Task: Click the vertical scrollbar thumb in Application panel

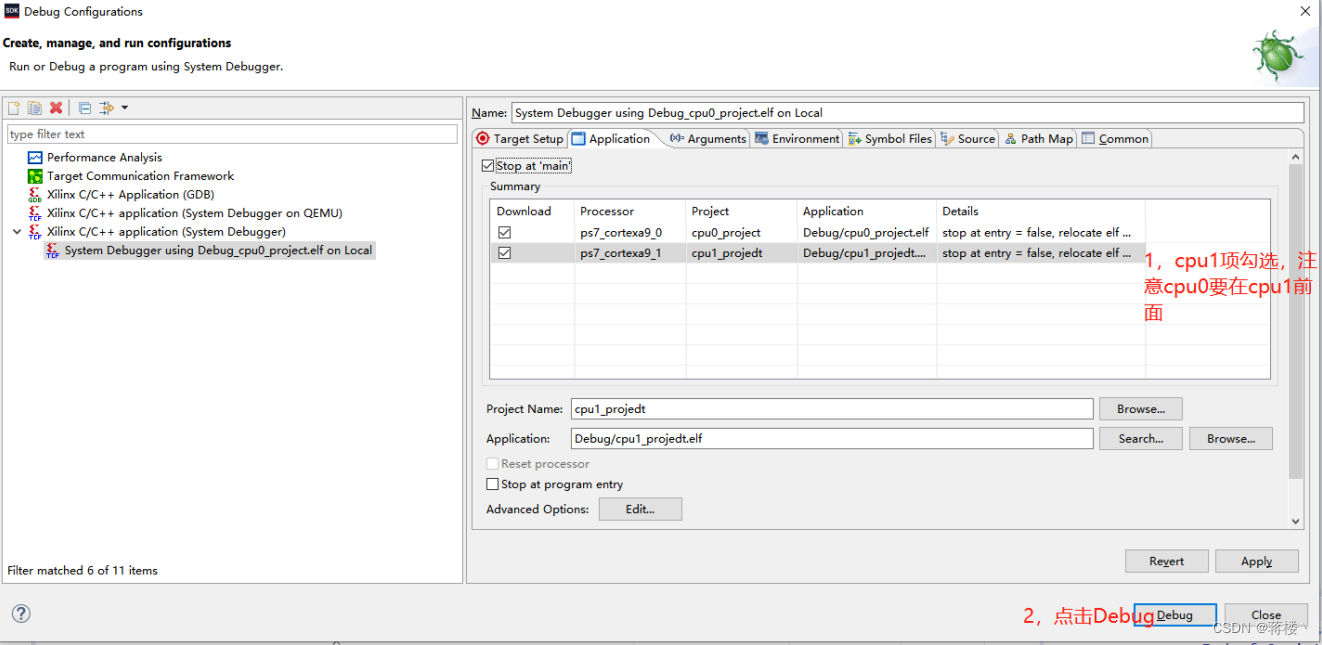Action: tap(1296, 322)
